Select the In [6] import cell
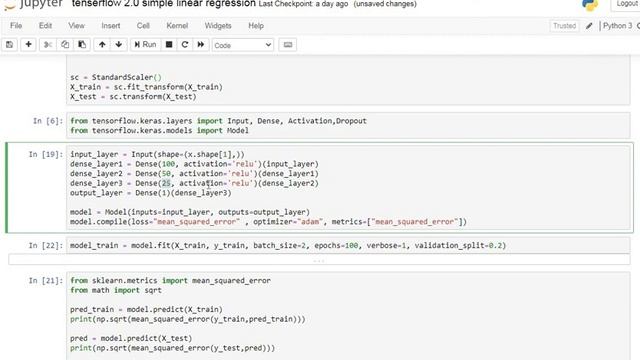Image resolution: width=640 pixels, height=360 pixels. pyautogui.click(x=348, y=126)
